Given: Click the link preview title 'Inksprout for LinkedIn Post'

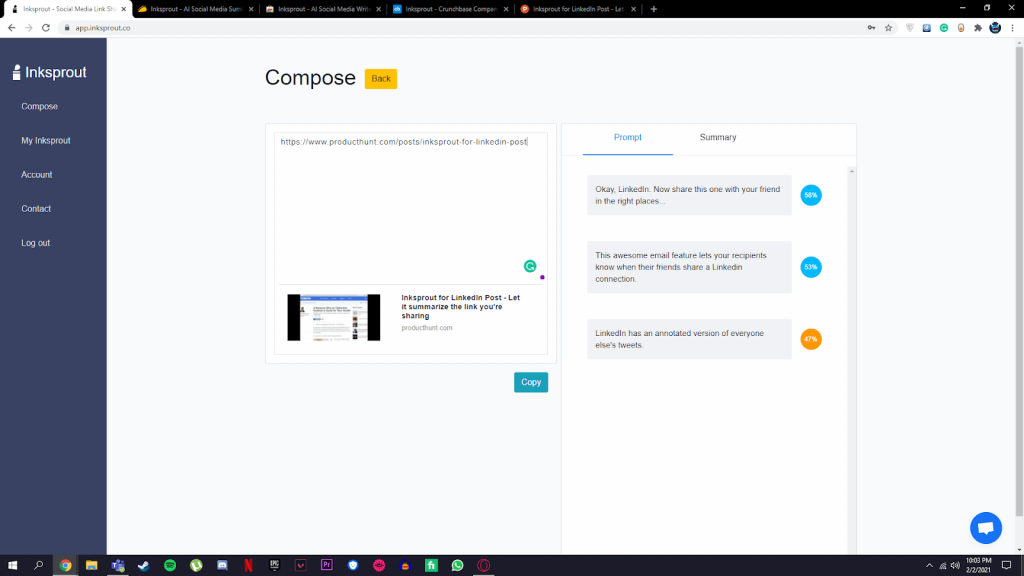Looking at the screenshot, I should coord(460,306).
